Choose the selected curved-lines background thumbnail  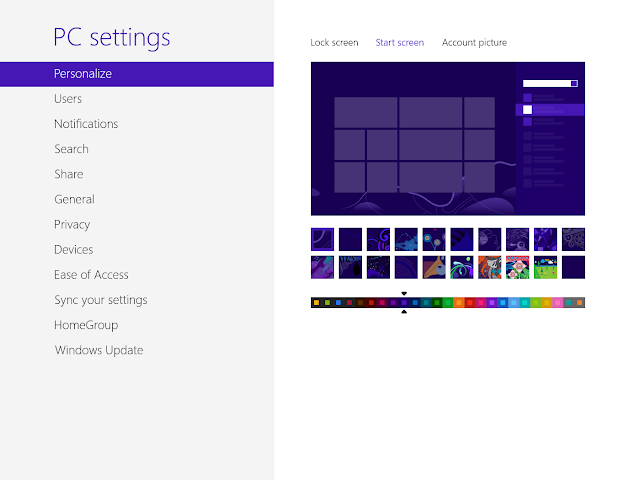tap(322, 239)
